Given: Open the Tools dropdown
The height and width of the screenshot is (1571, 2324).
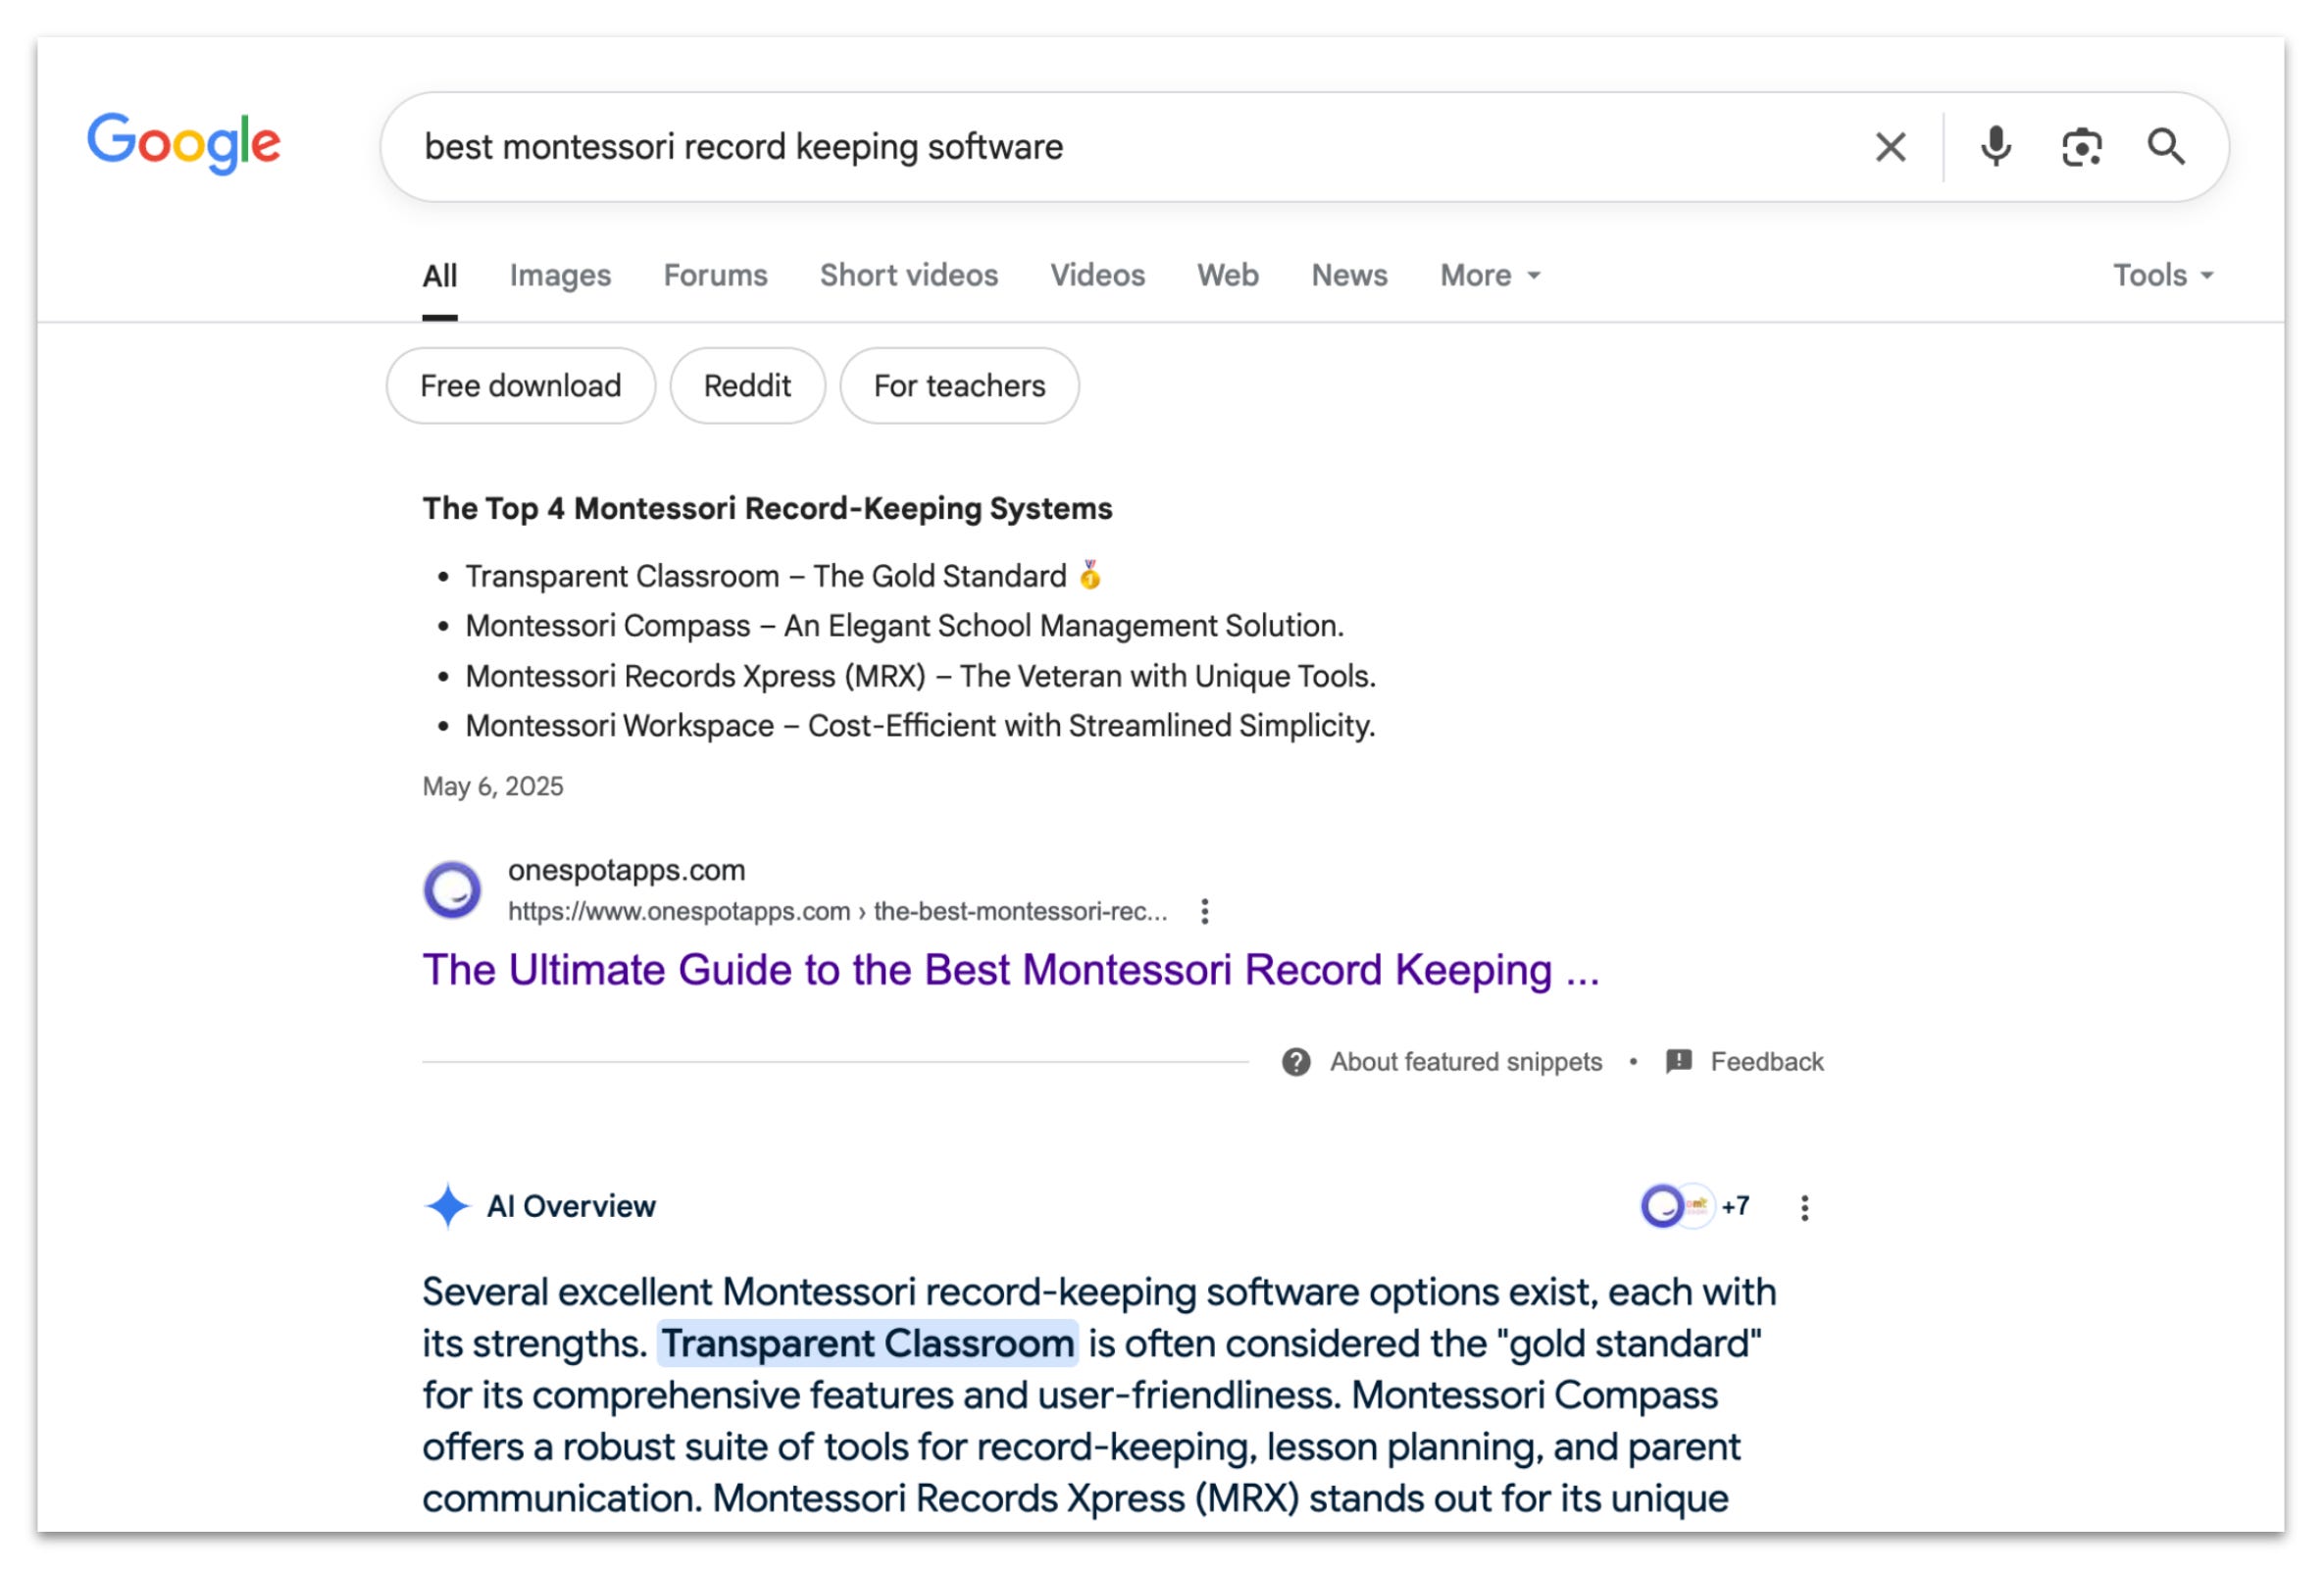Looking at the screenshot, I should coord(2162,275).
